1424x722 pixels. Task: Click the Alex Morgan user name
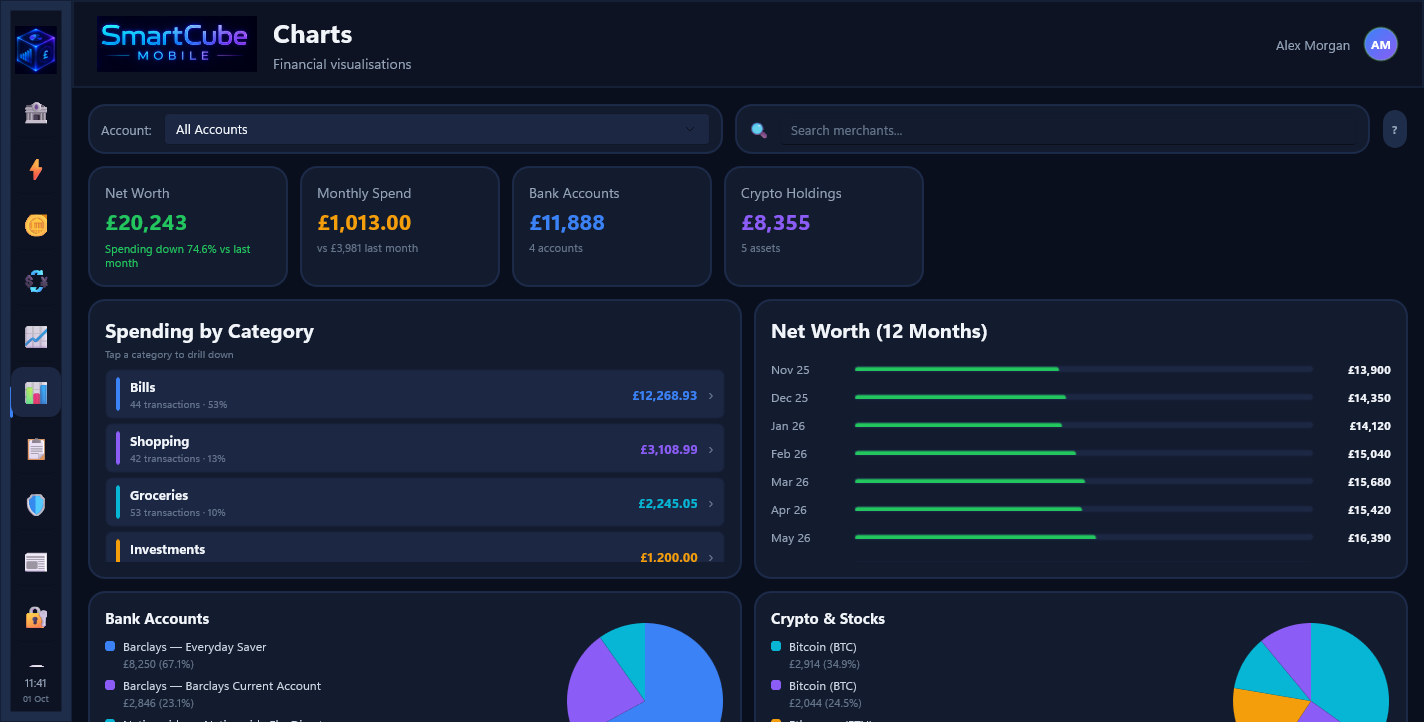[1312, 45]
